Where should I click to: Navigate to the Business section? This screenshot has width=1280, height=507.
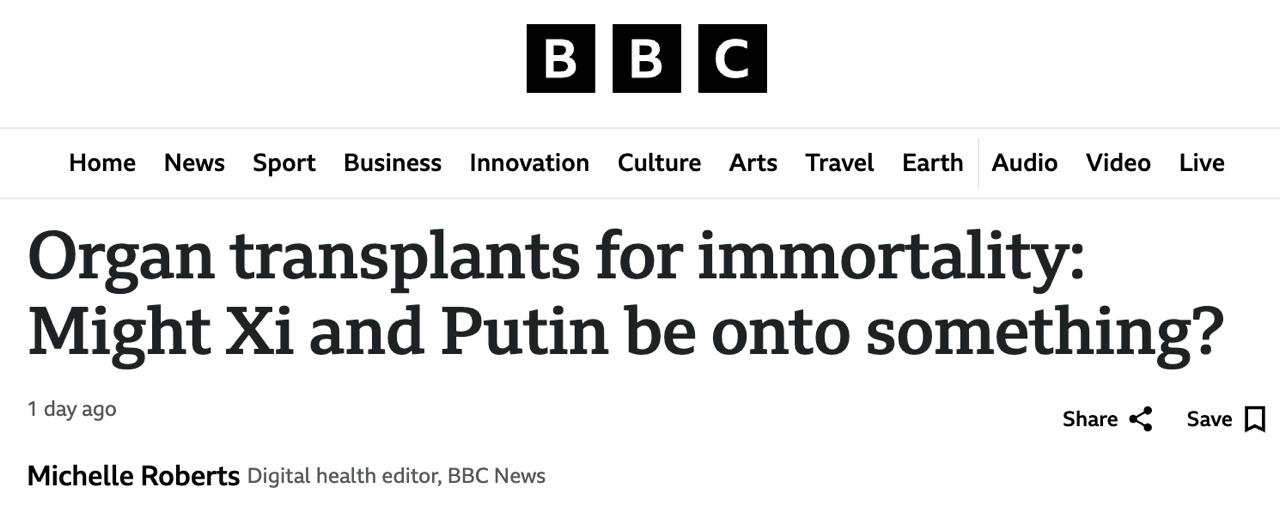click(x=392, y=163)
